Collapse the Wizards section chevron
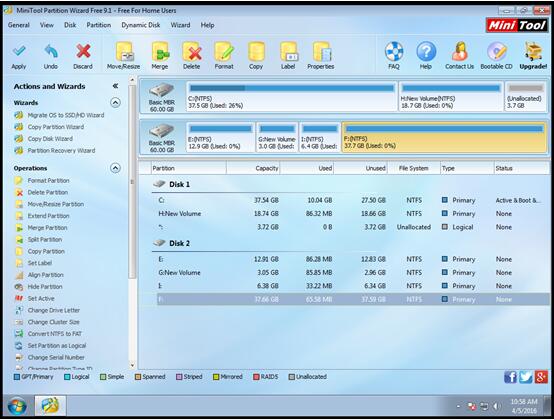Viewport: 554px width, 420px height. tap(115, 102)
